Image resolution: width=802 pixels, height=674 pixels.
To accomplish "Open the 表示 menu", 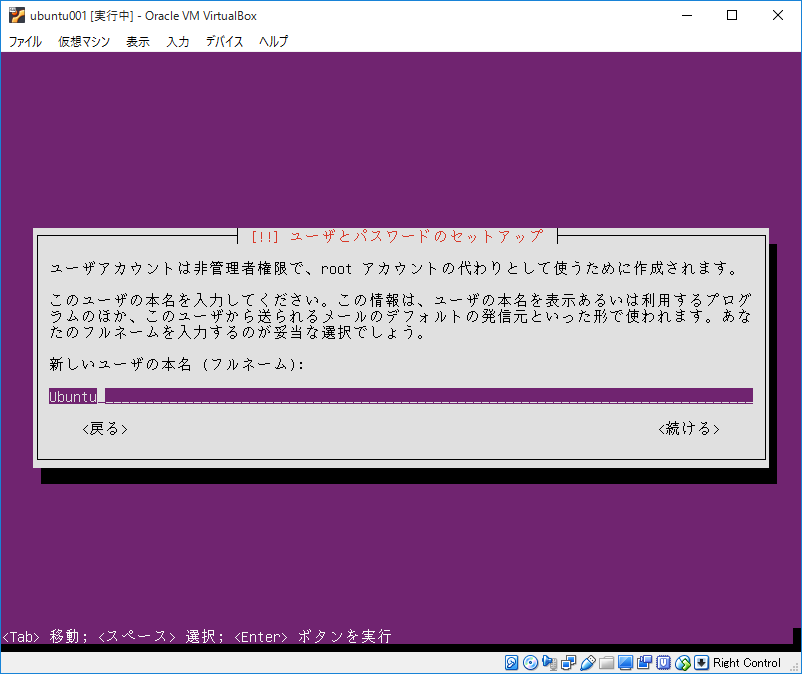I will click(137, 41).
